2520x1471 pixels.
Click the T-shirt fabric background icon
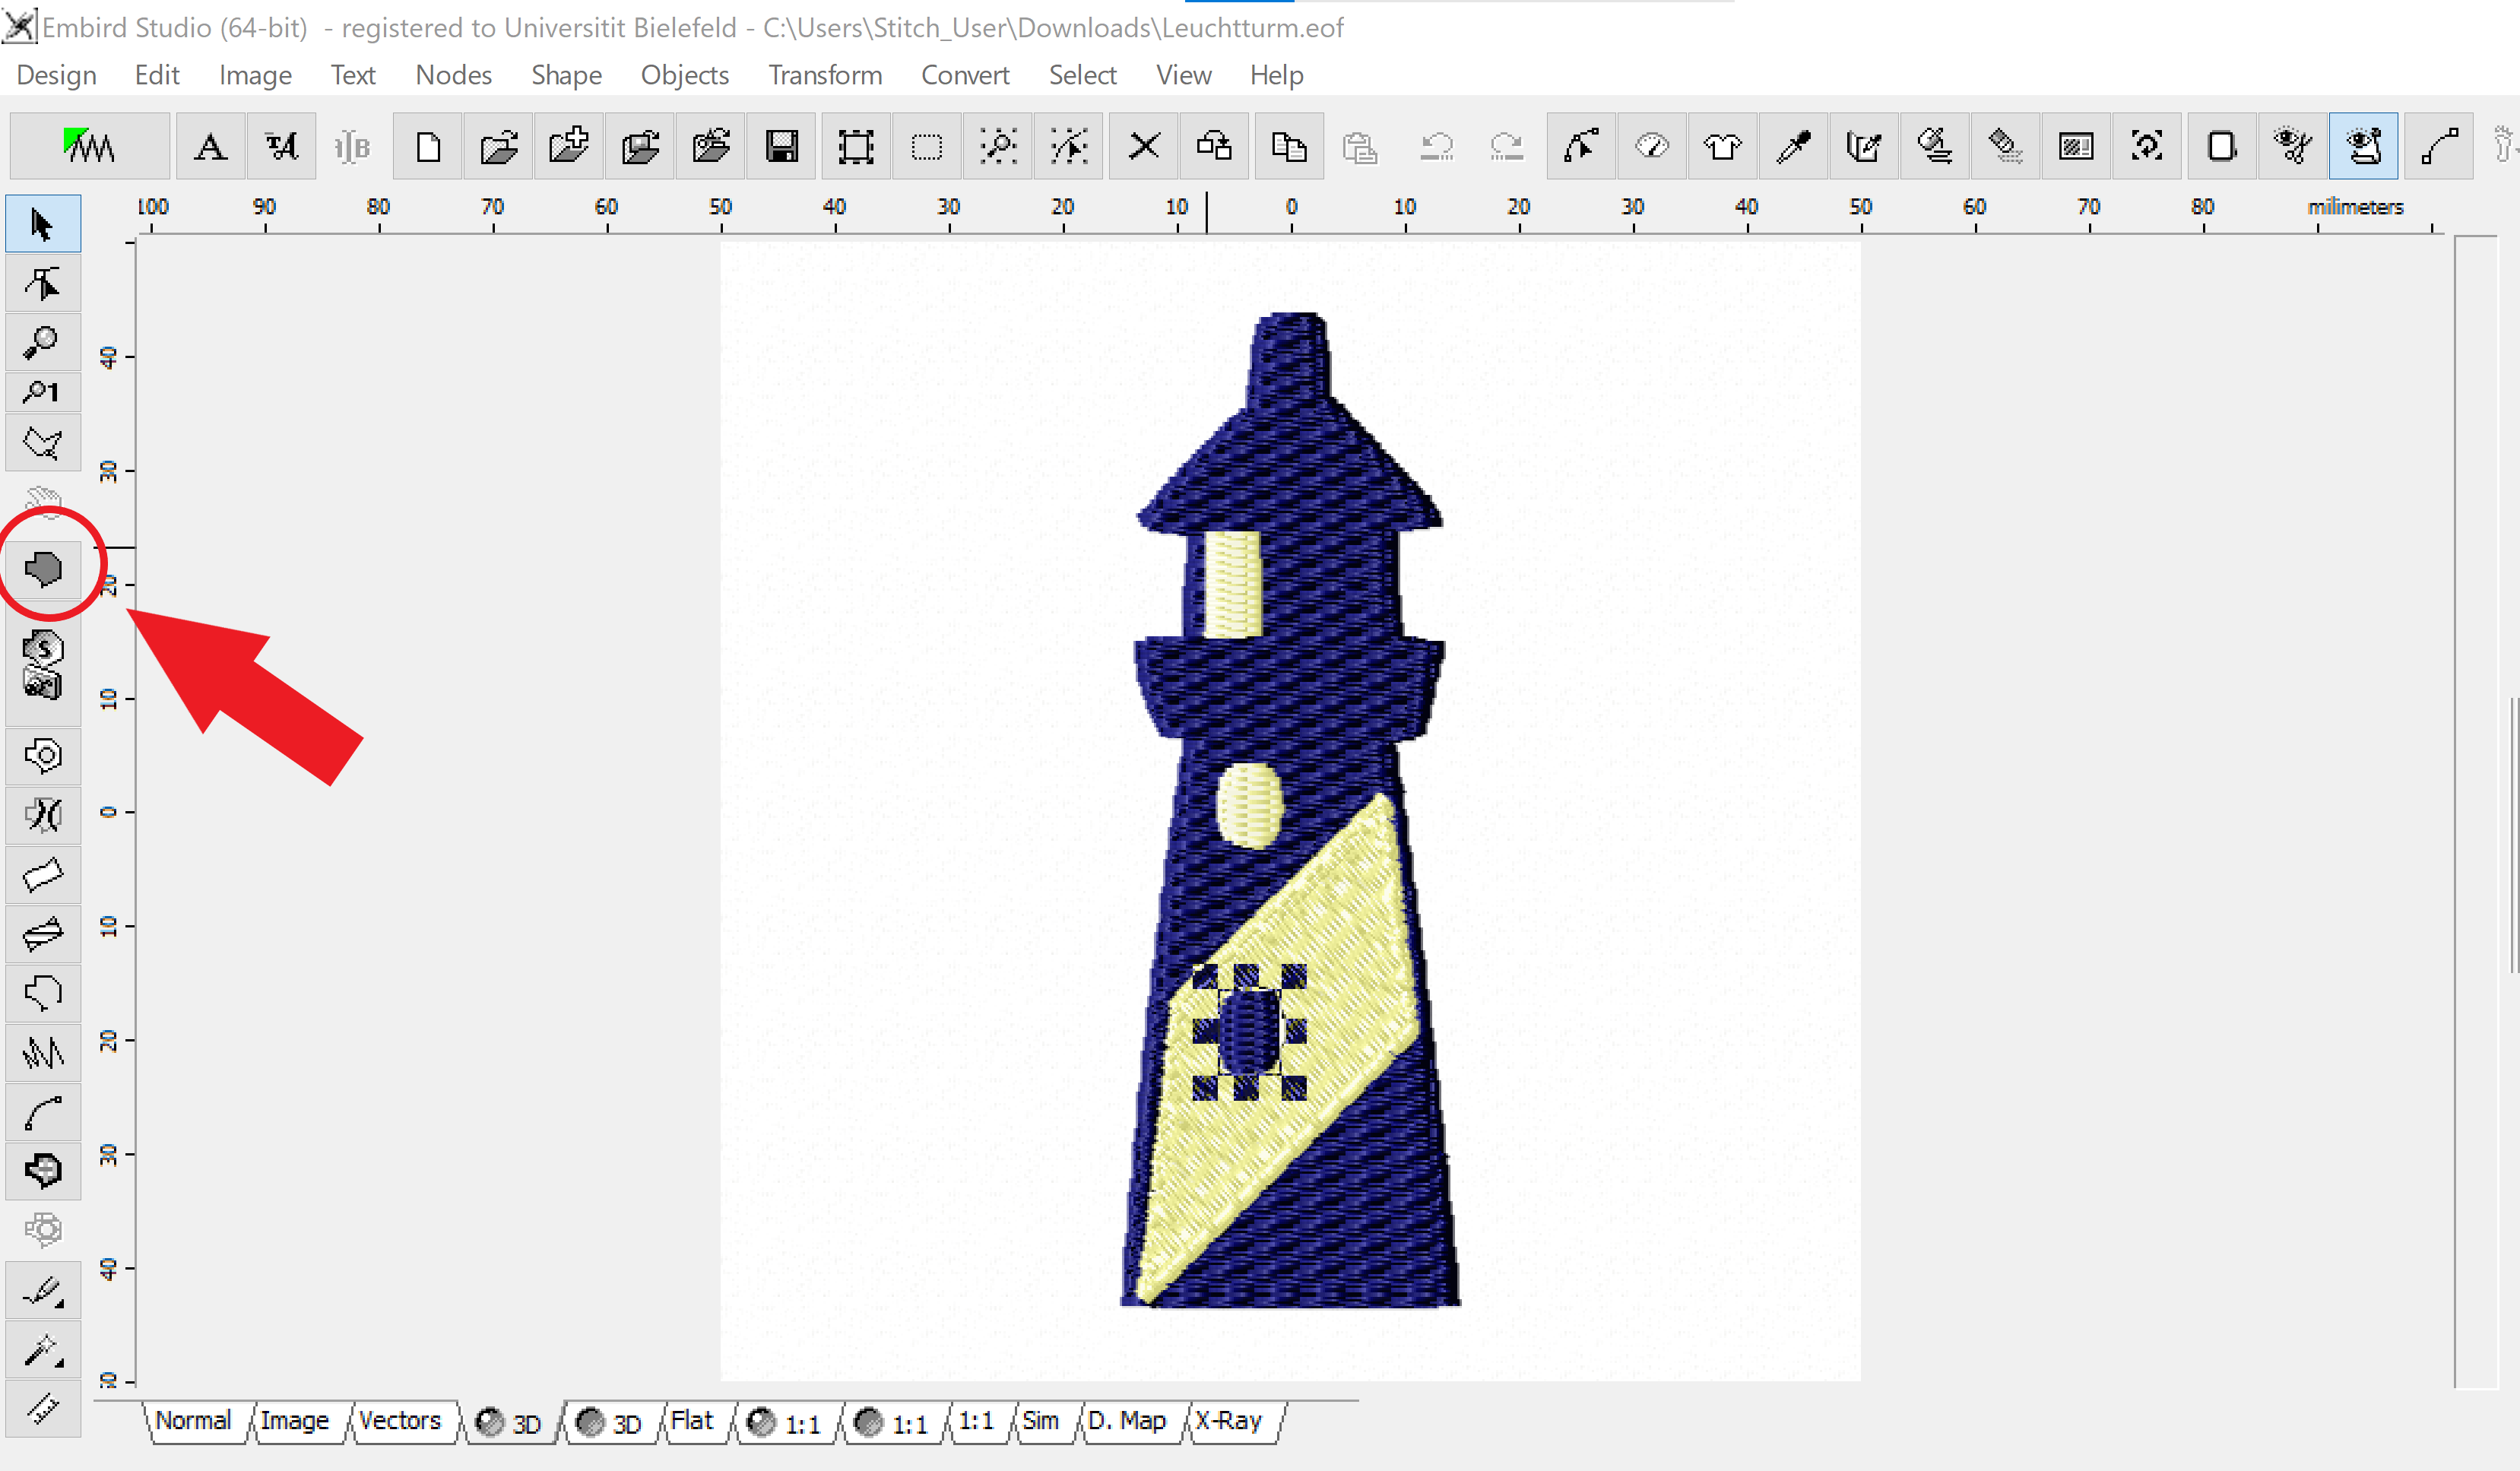click(x=1722, y=147)
